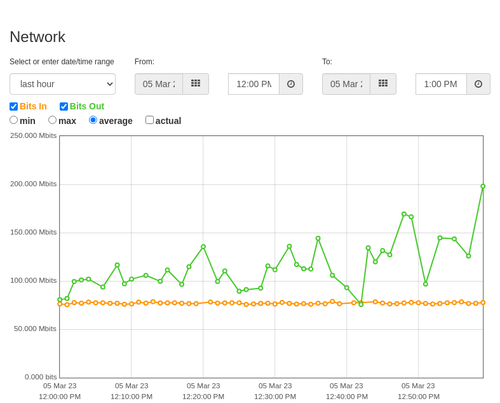Click the 'Select or enter date/time range' label
The width and height of the screenshot is (500, 403).
pyautogui.click(x=62, y=62)
